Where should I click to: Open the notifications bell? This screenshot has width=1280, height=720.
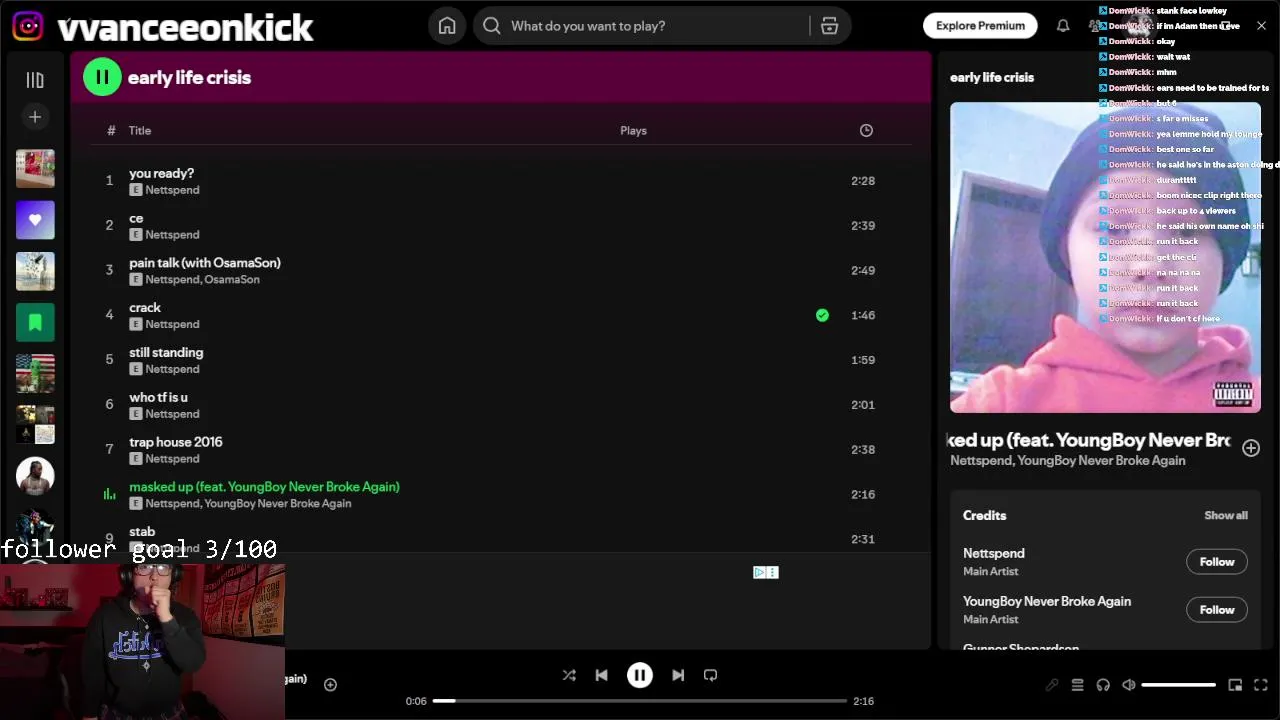[1063, 26]
